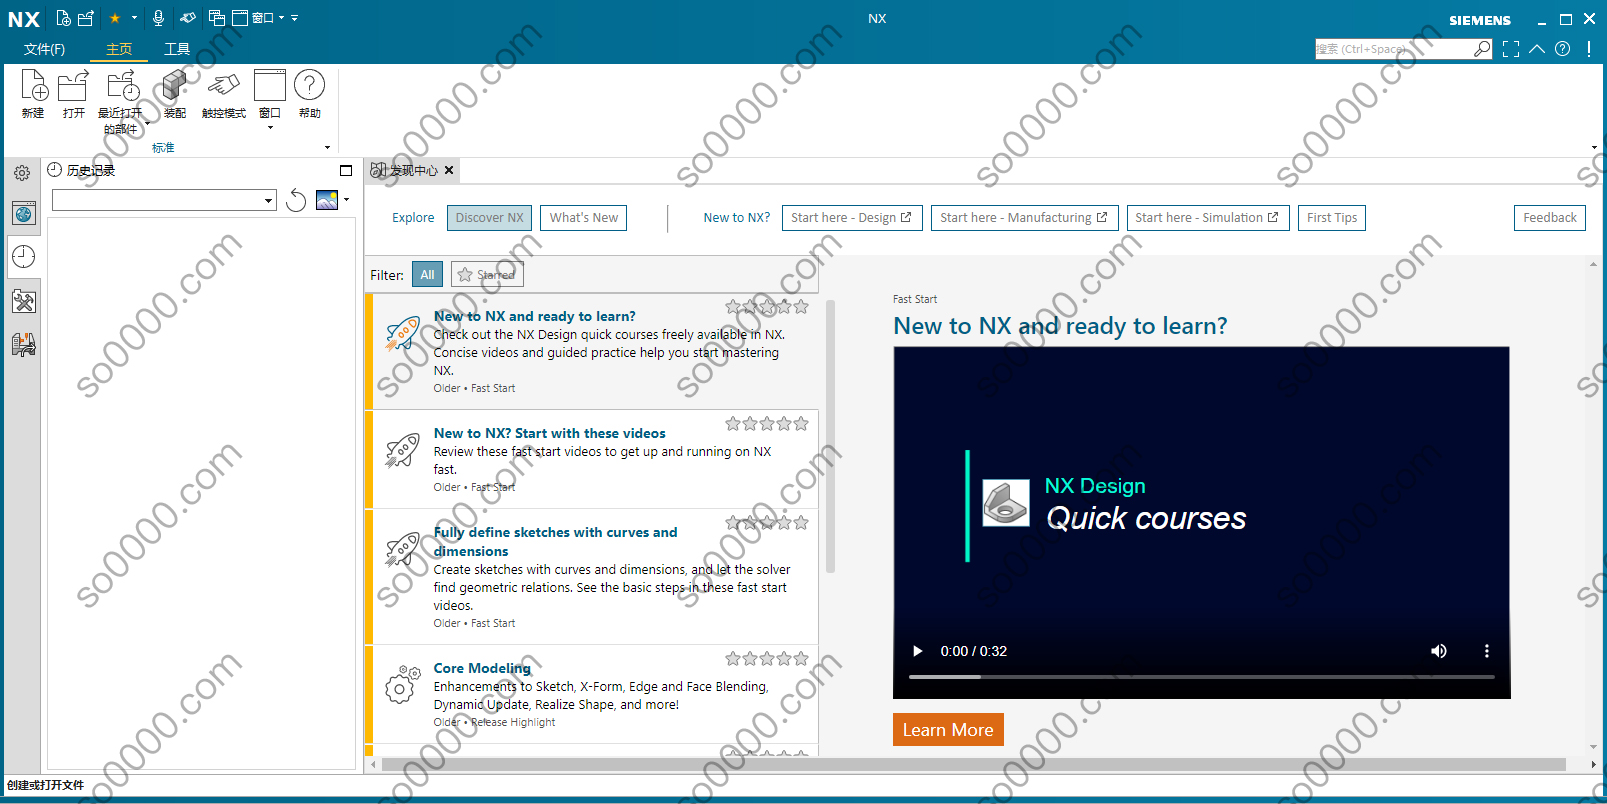Click the 装配 assembly cube icon
This screenshot has width=1607, height=804.
(175, 94)
